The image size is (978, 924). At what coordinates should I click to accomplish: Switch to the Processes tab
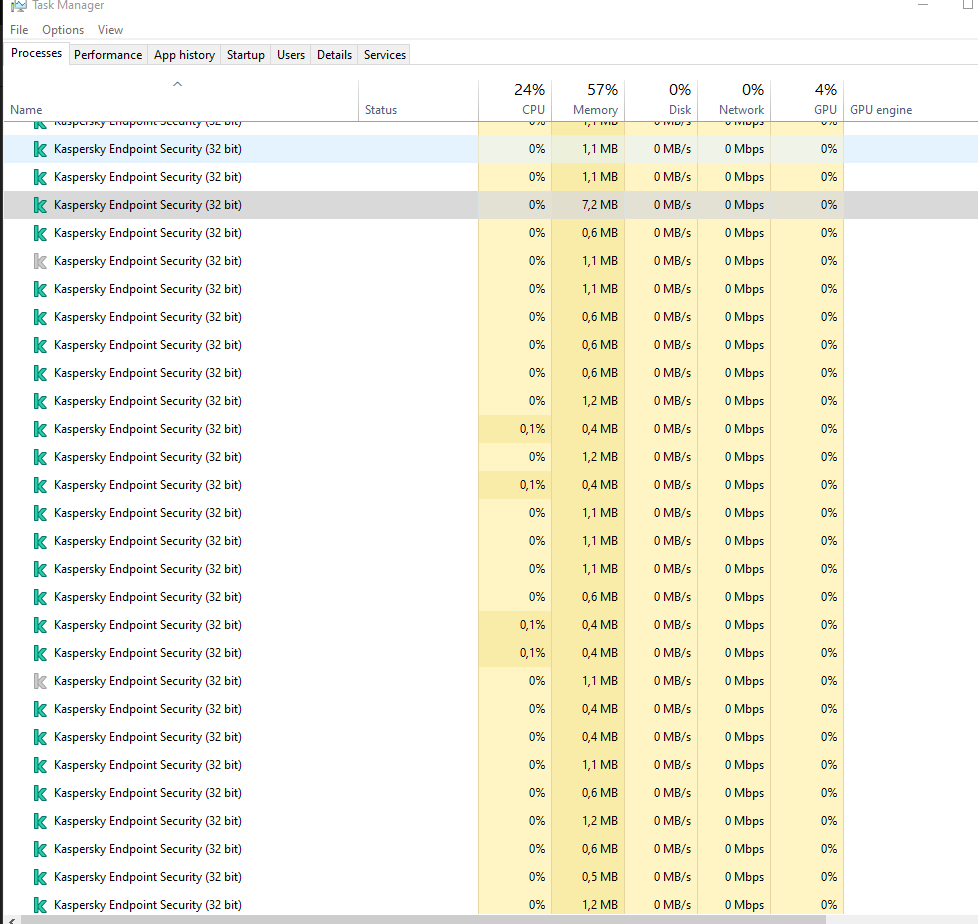coord(37,54)
